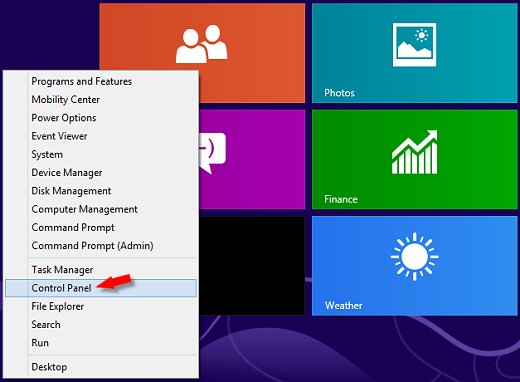Launch Command Prompt
The image size is (520, 382).
tap(101, 228)
